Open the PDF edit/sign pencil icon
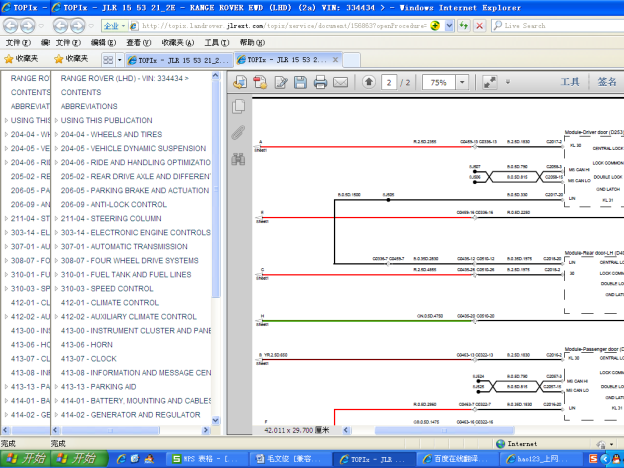This screenshot has height=468, width=624. click(x=281, y=82)
